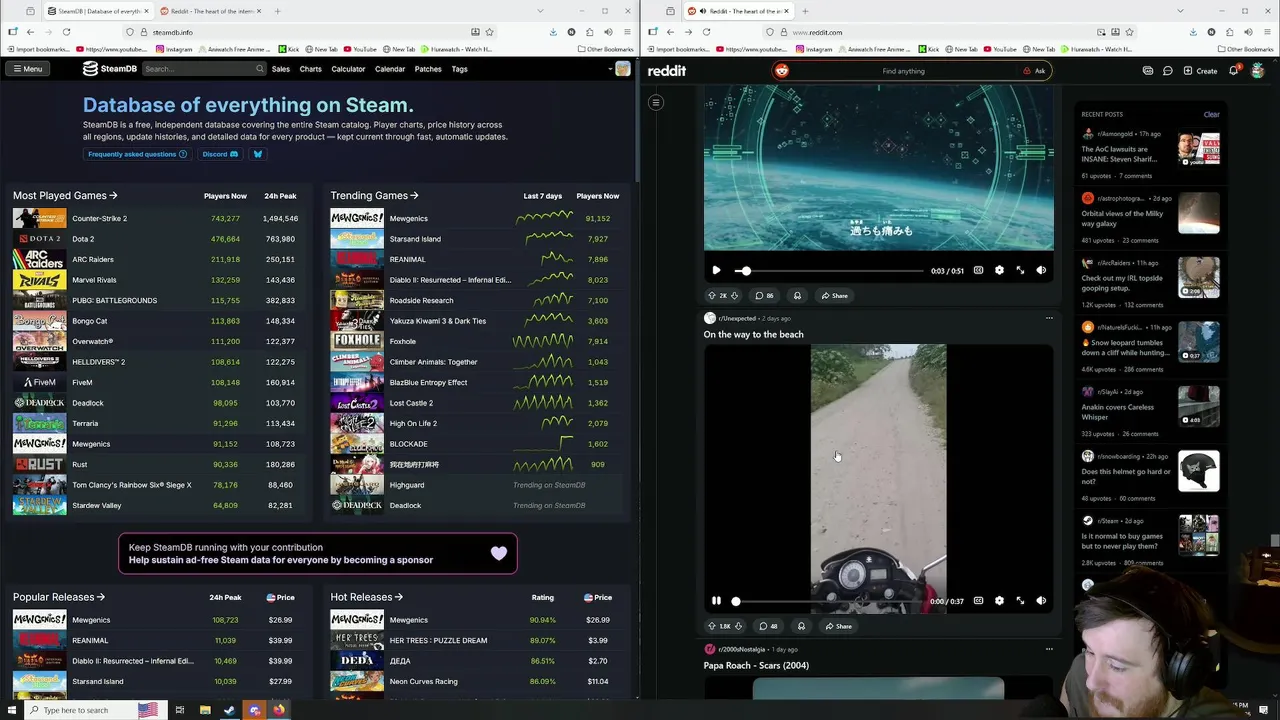Expand the Most Played Games list
The image size is (1280, 720).
pos(65,196)
